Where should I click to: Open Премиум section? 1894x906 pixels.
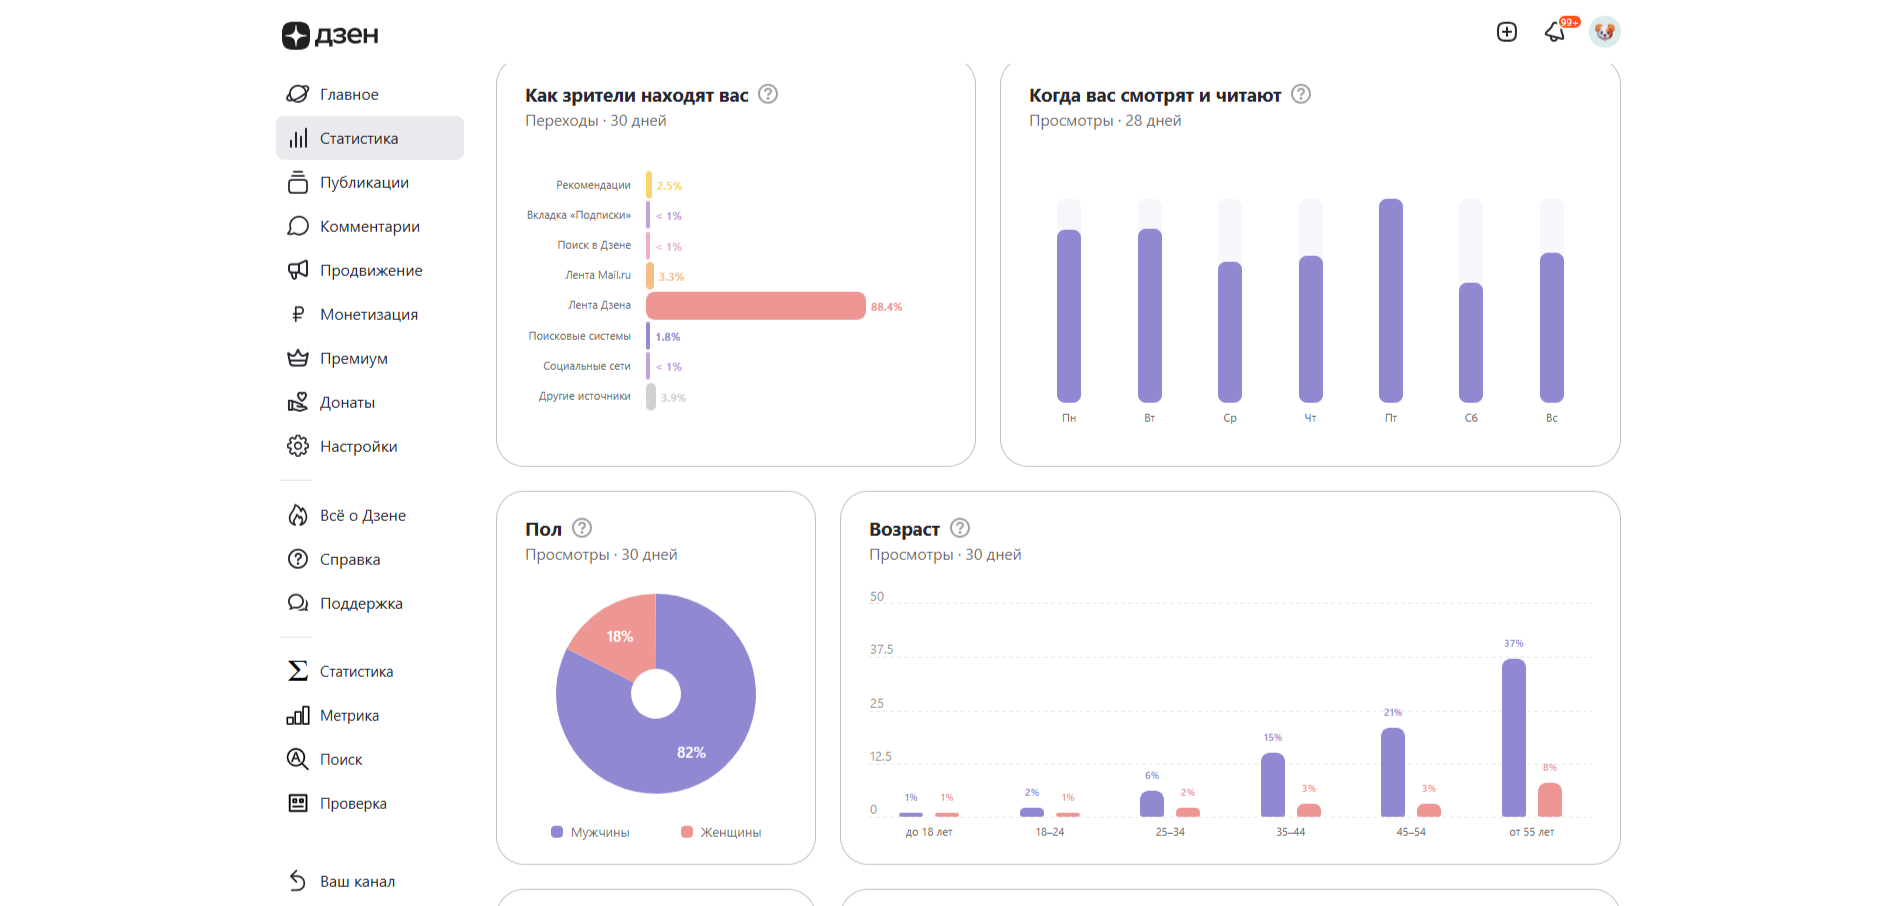point(370,358)
